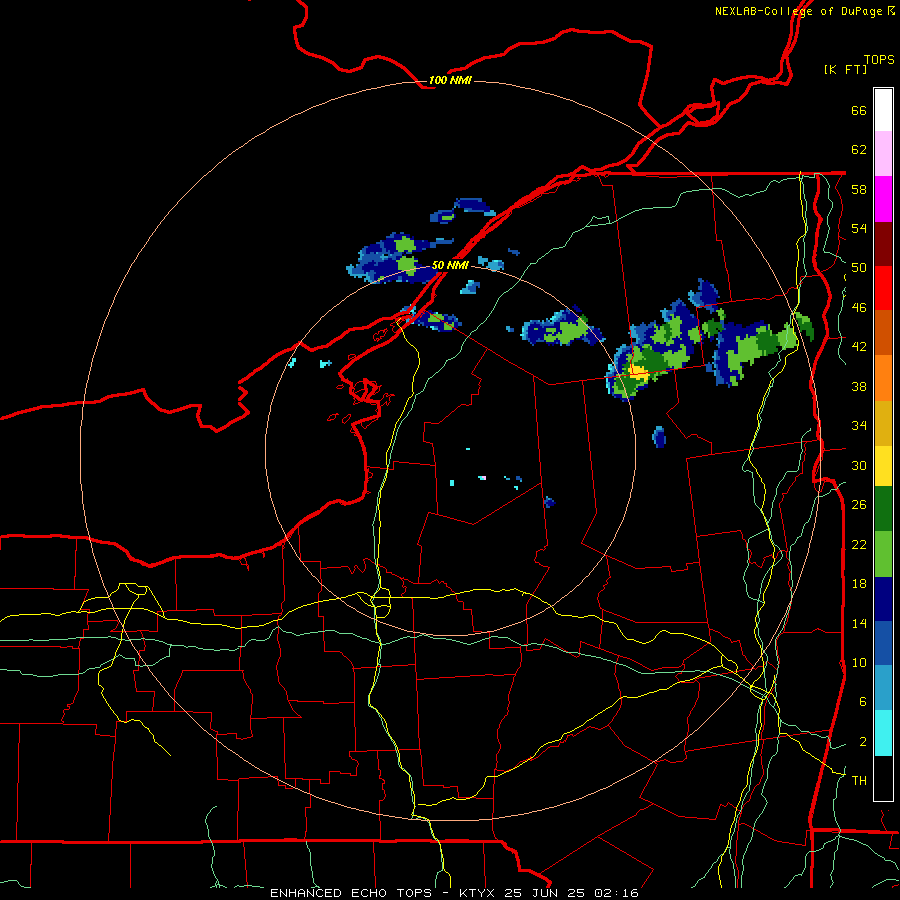Click the light pink legend swatch
The height and width of the screenshot is (900, 900).
click(883, 154)
